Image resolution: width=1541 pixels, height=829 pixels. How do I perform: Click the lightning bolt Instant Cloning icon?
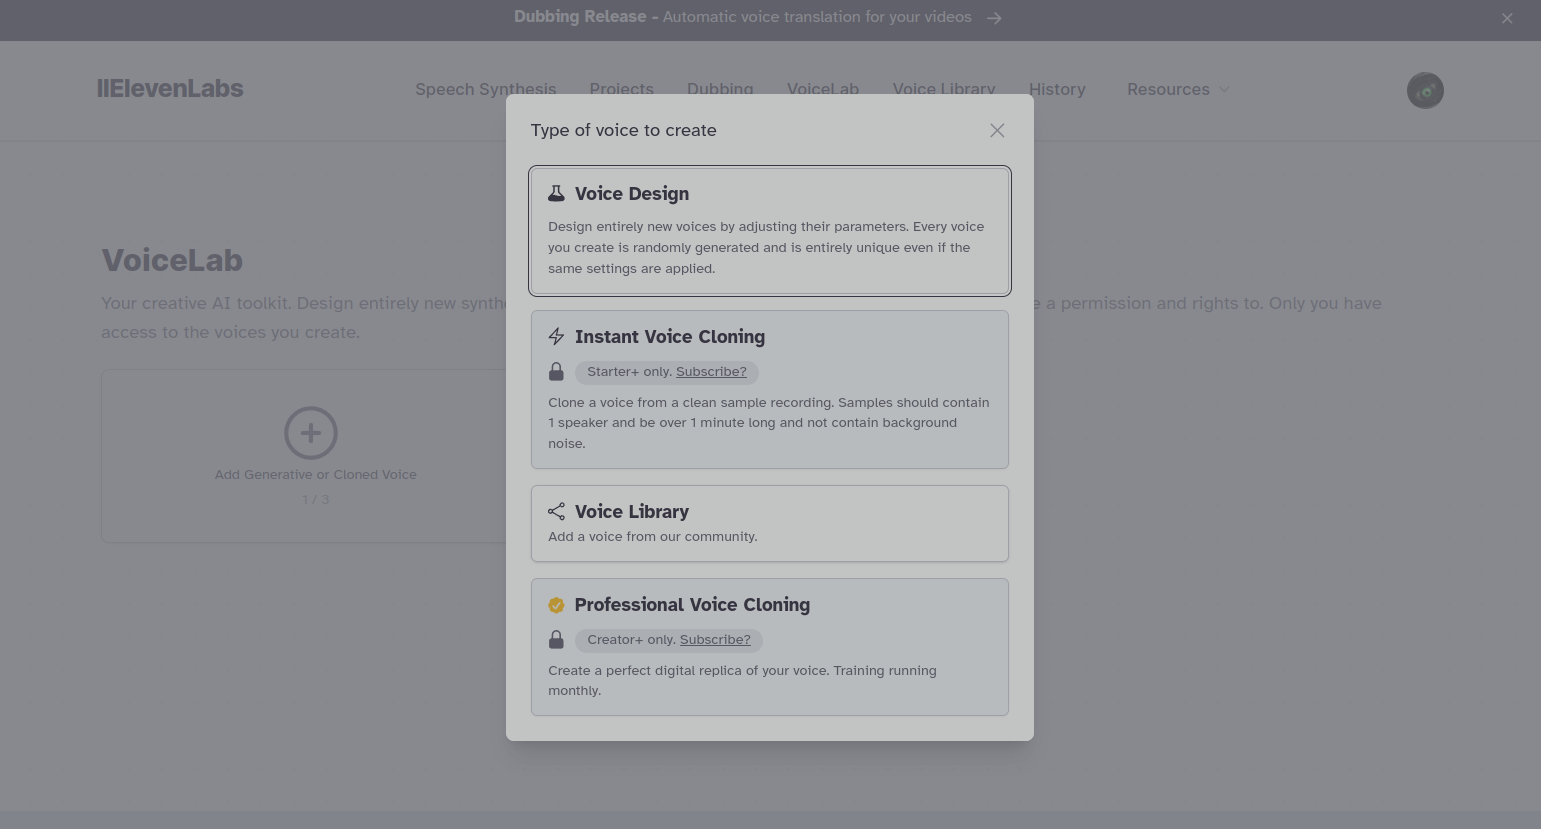pyautogui.click(x=556, y=337)
